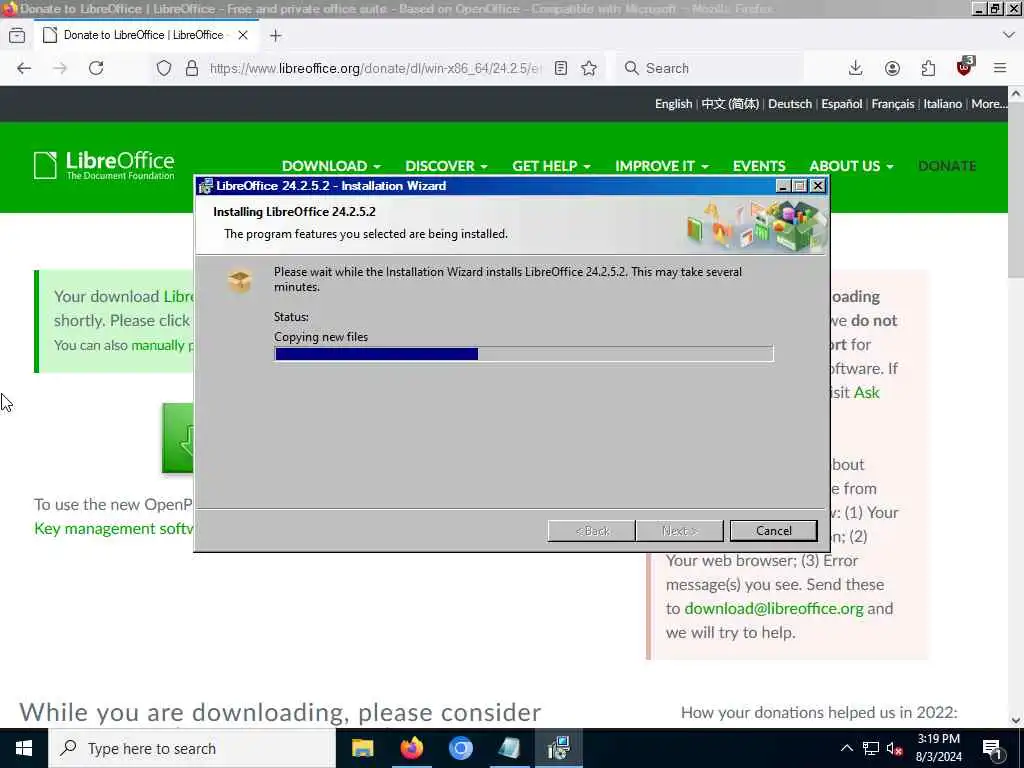Image resolution: width=1024 pixels, height=768 pixels.
Task: Click the network tray icon
Action: [871, 748]
